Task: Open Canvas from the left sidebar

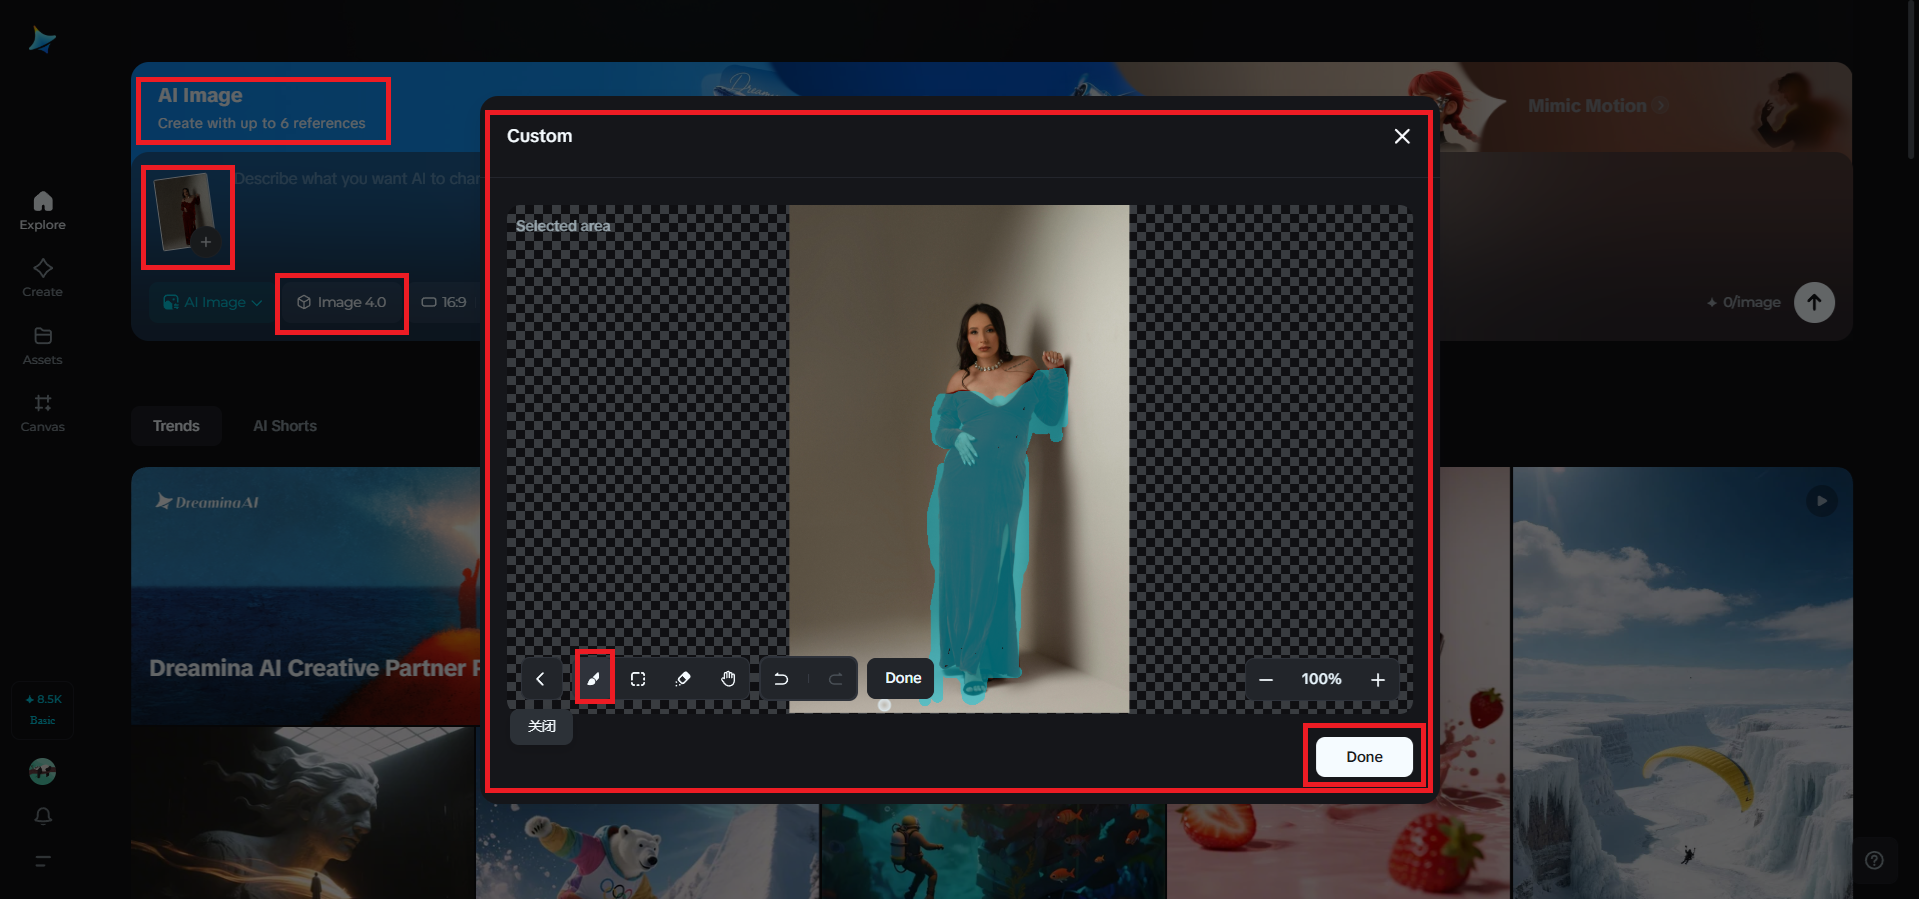Action: [x=42, y=412]
